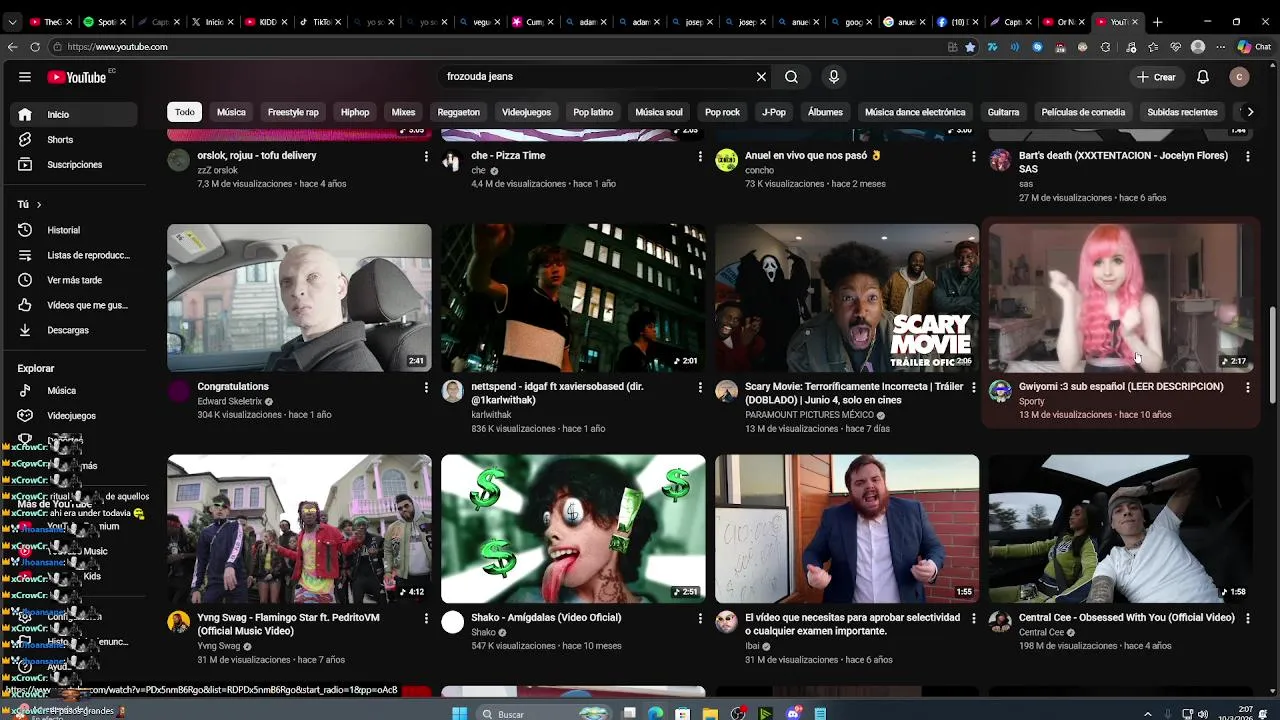The height and width of the screenshot is (720, 1280).
Task: Open the Windows Start button
Action: [x=459, y=714]
